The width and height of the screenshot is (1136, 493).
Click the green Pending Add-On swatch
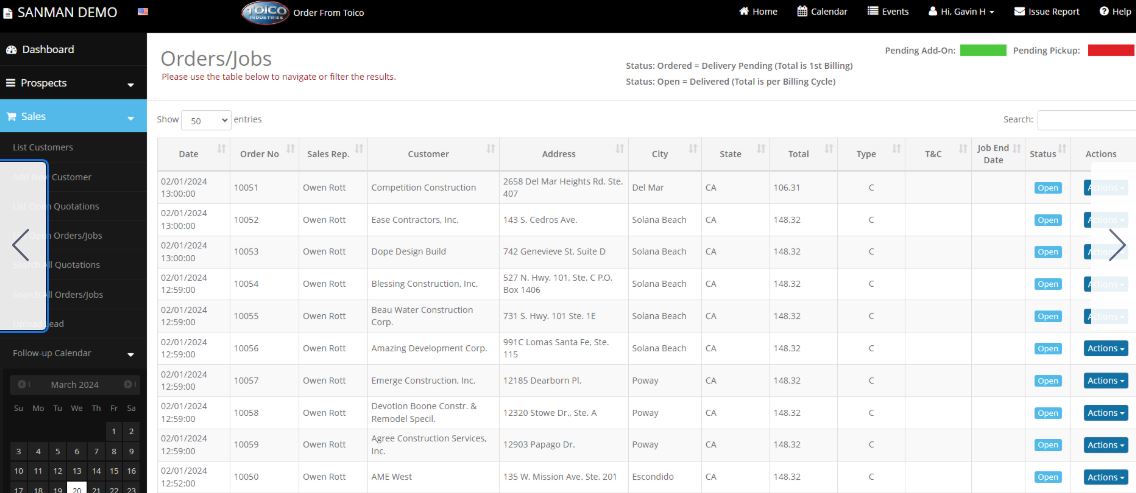pyautogui.click(x=982, y=50)
